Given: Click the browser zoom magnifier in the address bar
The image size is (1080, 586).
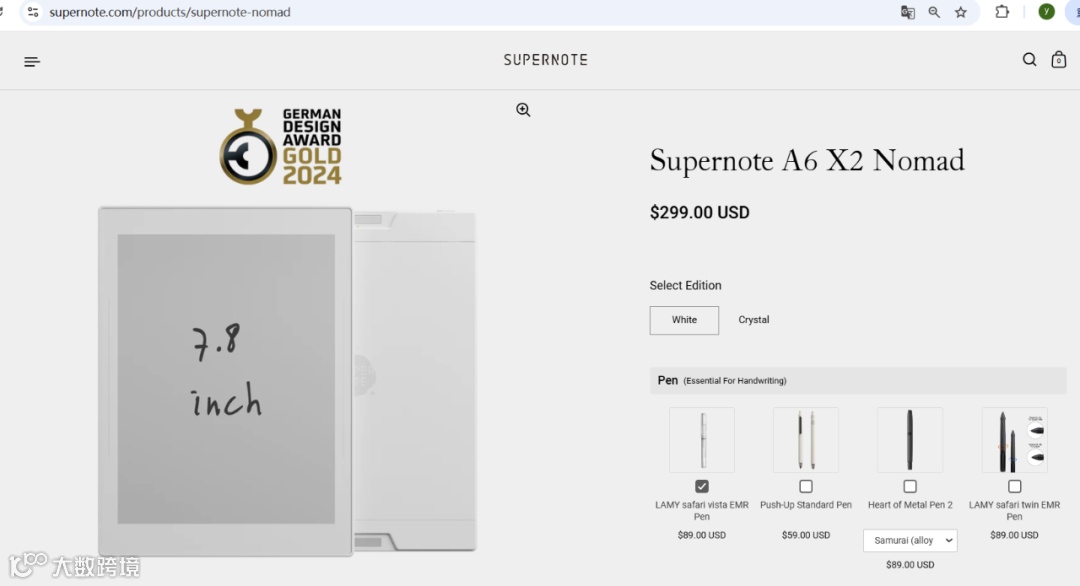Looking at the screenshot, I should click(934, 12).
